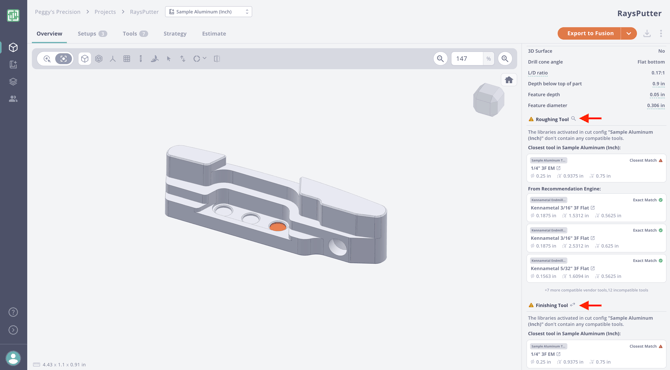Open the help question mark icon
The image size is (670, 370).
pyautogui.click(x=13, y=312)
